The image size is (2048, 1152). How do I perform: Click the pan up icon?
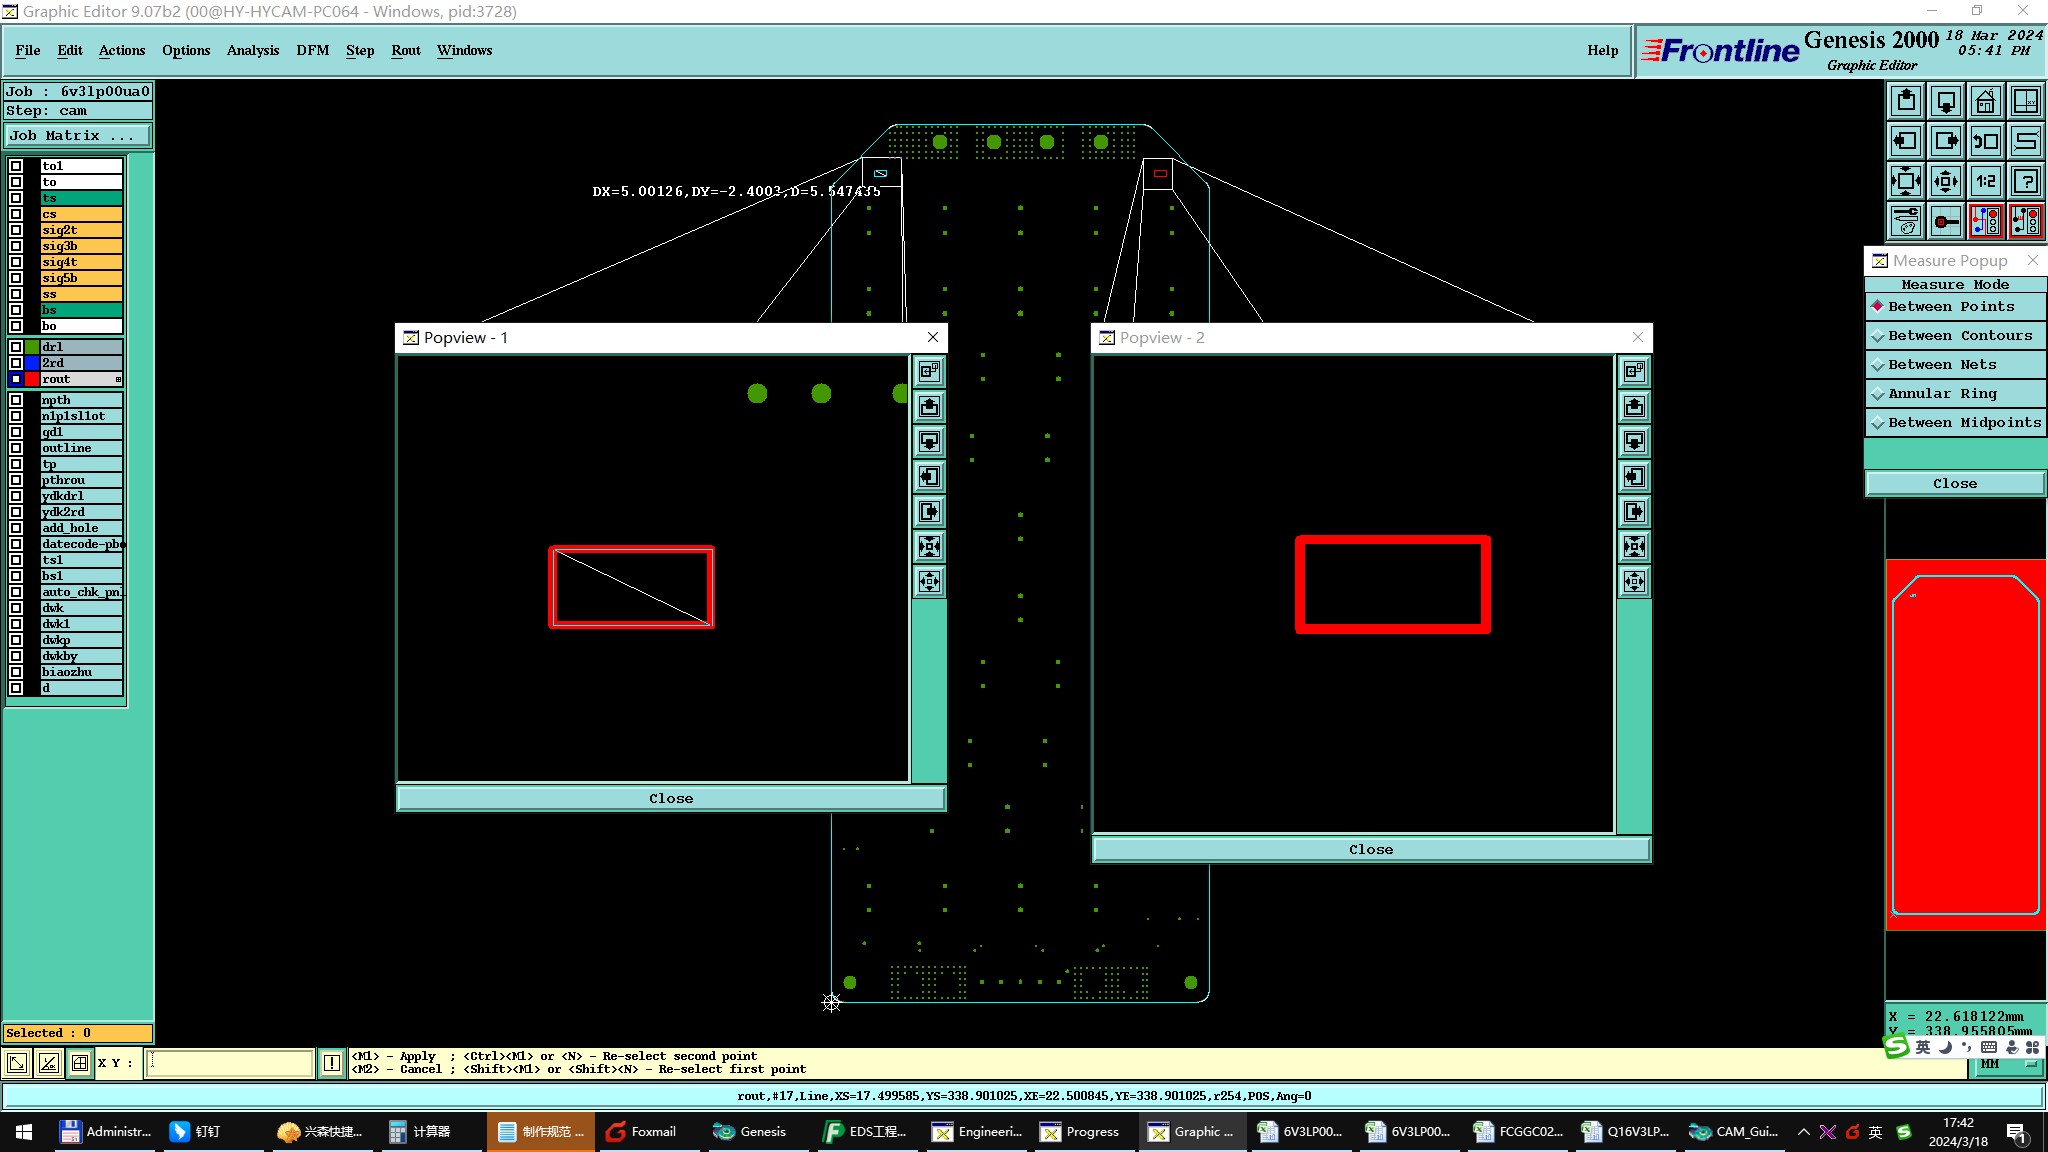click(1906, 101)
